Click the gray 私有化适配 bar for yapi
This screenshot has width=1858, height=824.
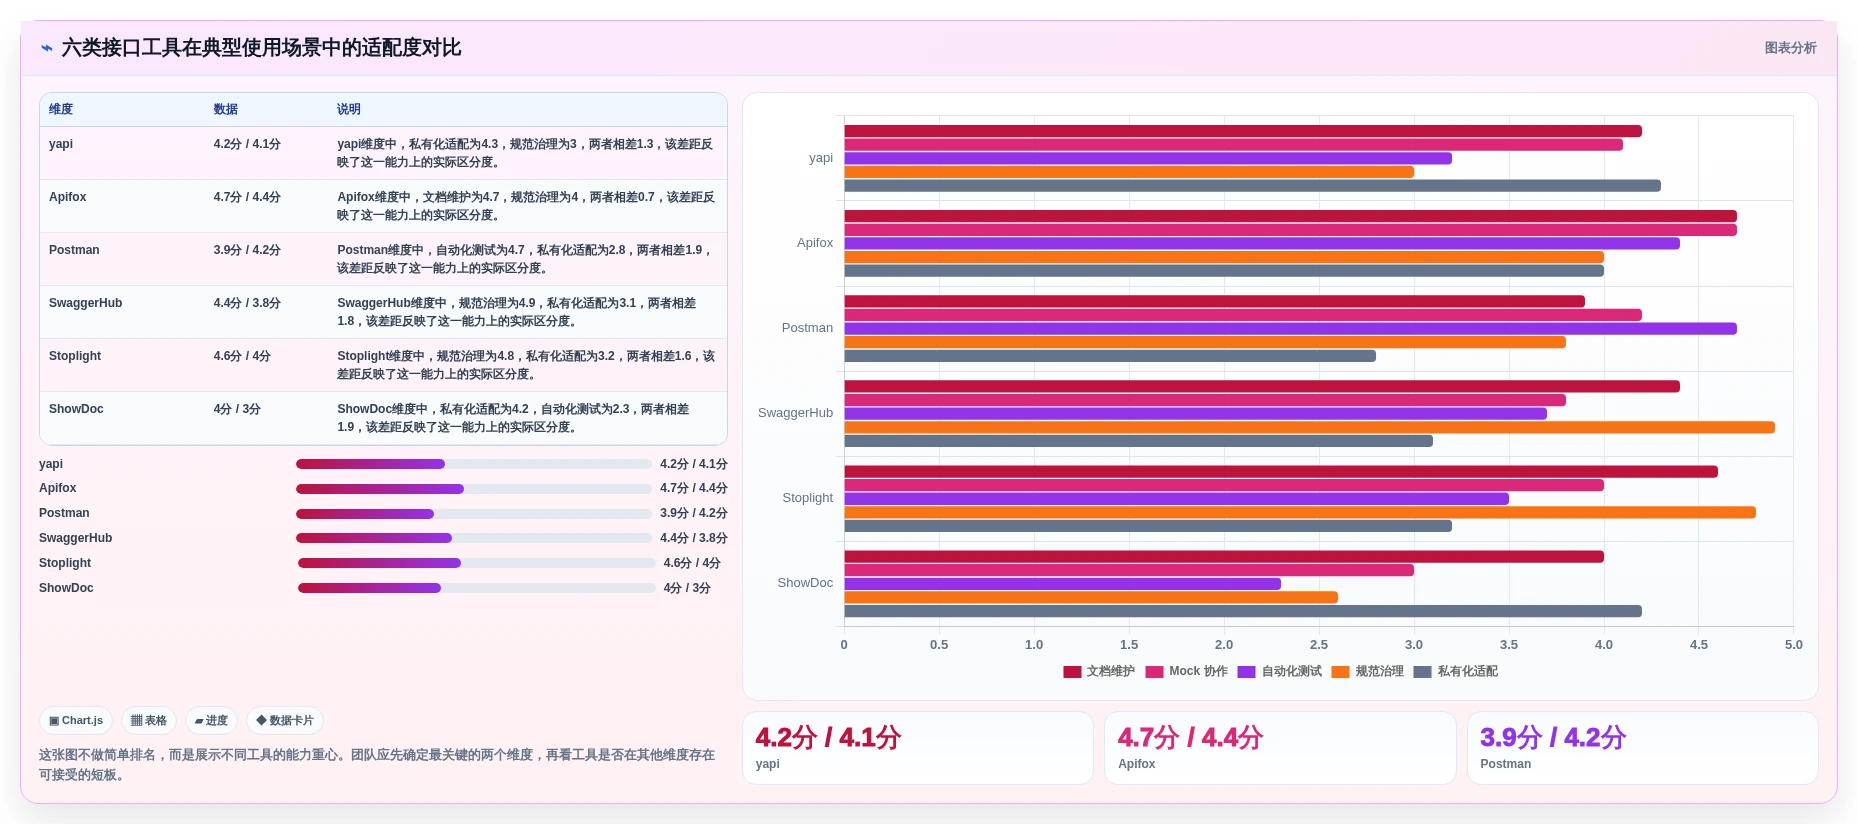pyautogui.click(x=1252, y=186)
